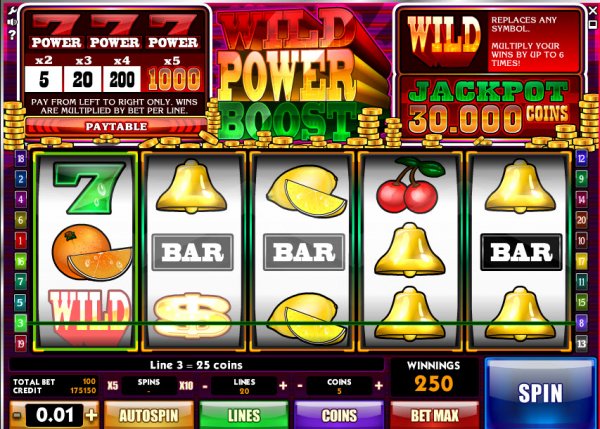
Task: Choose the X10 autospin option
Action: (x=186, y=386)
